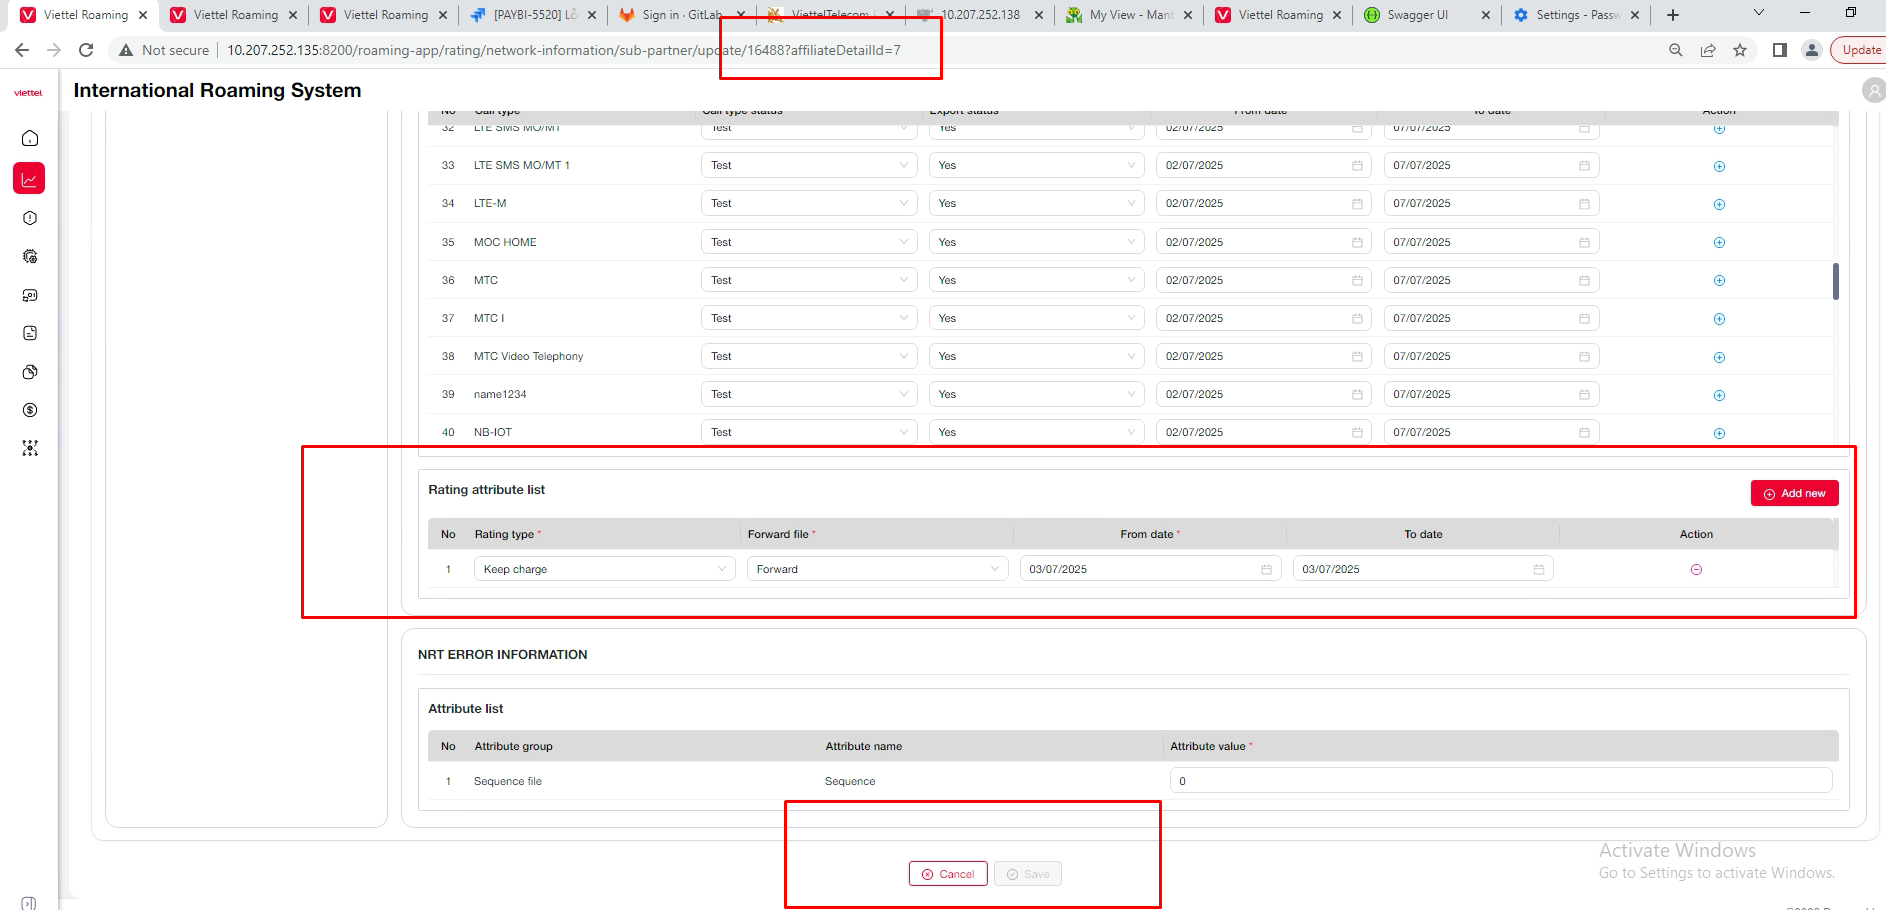This screenshot has width=1886, height=910.
Task: Click the plus action icon for name1234 row
Action: click(1719, 395)
